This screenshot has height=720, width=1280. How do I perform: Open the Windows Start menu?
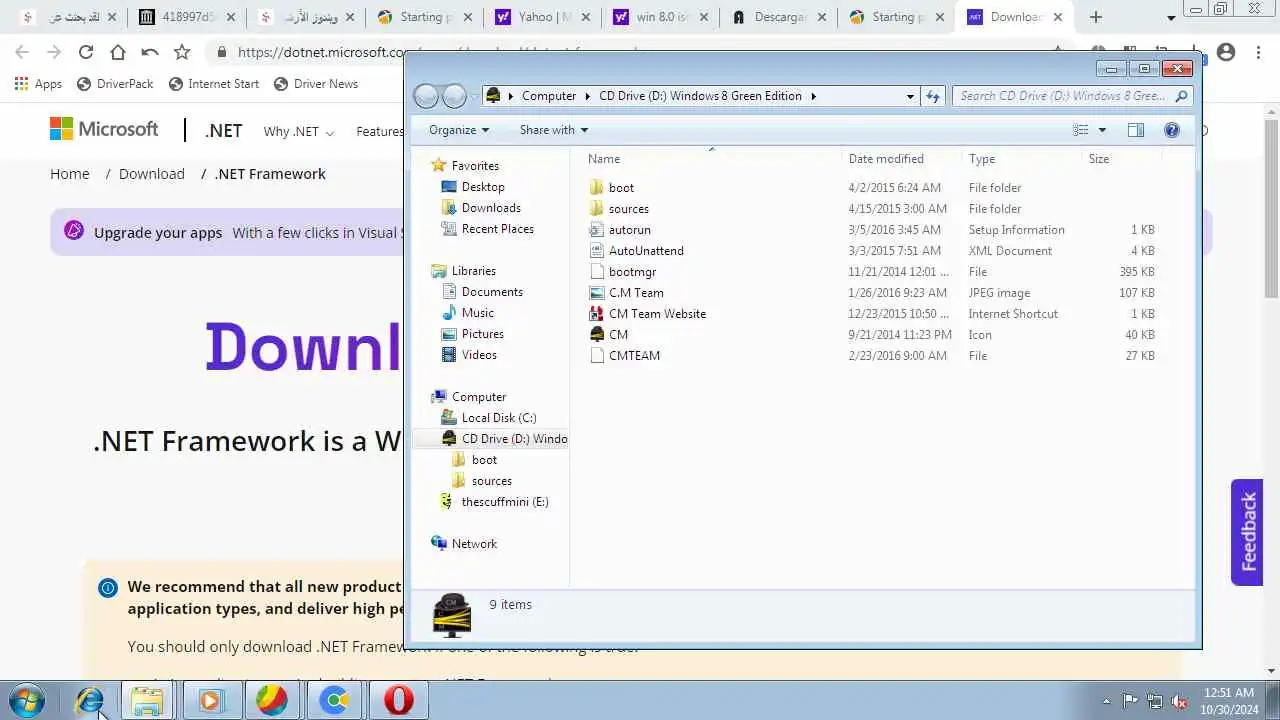tap(26, 701)
